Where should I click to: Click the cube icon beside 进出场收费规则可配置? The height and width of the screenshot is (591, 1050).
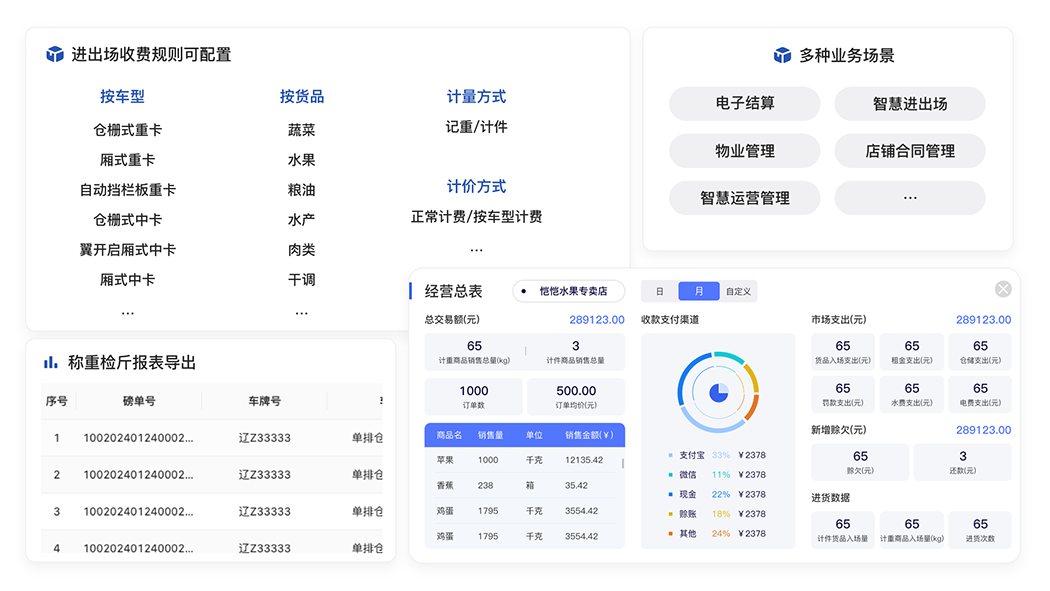pos(55,55)
